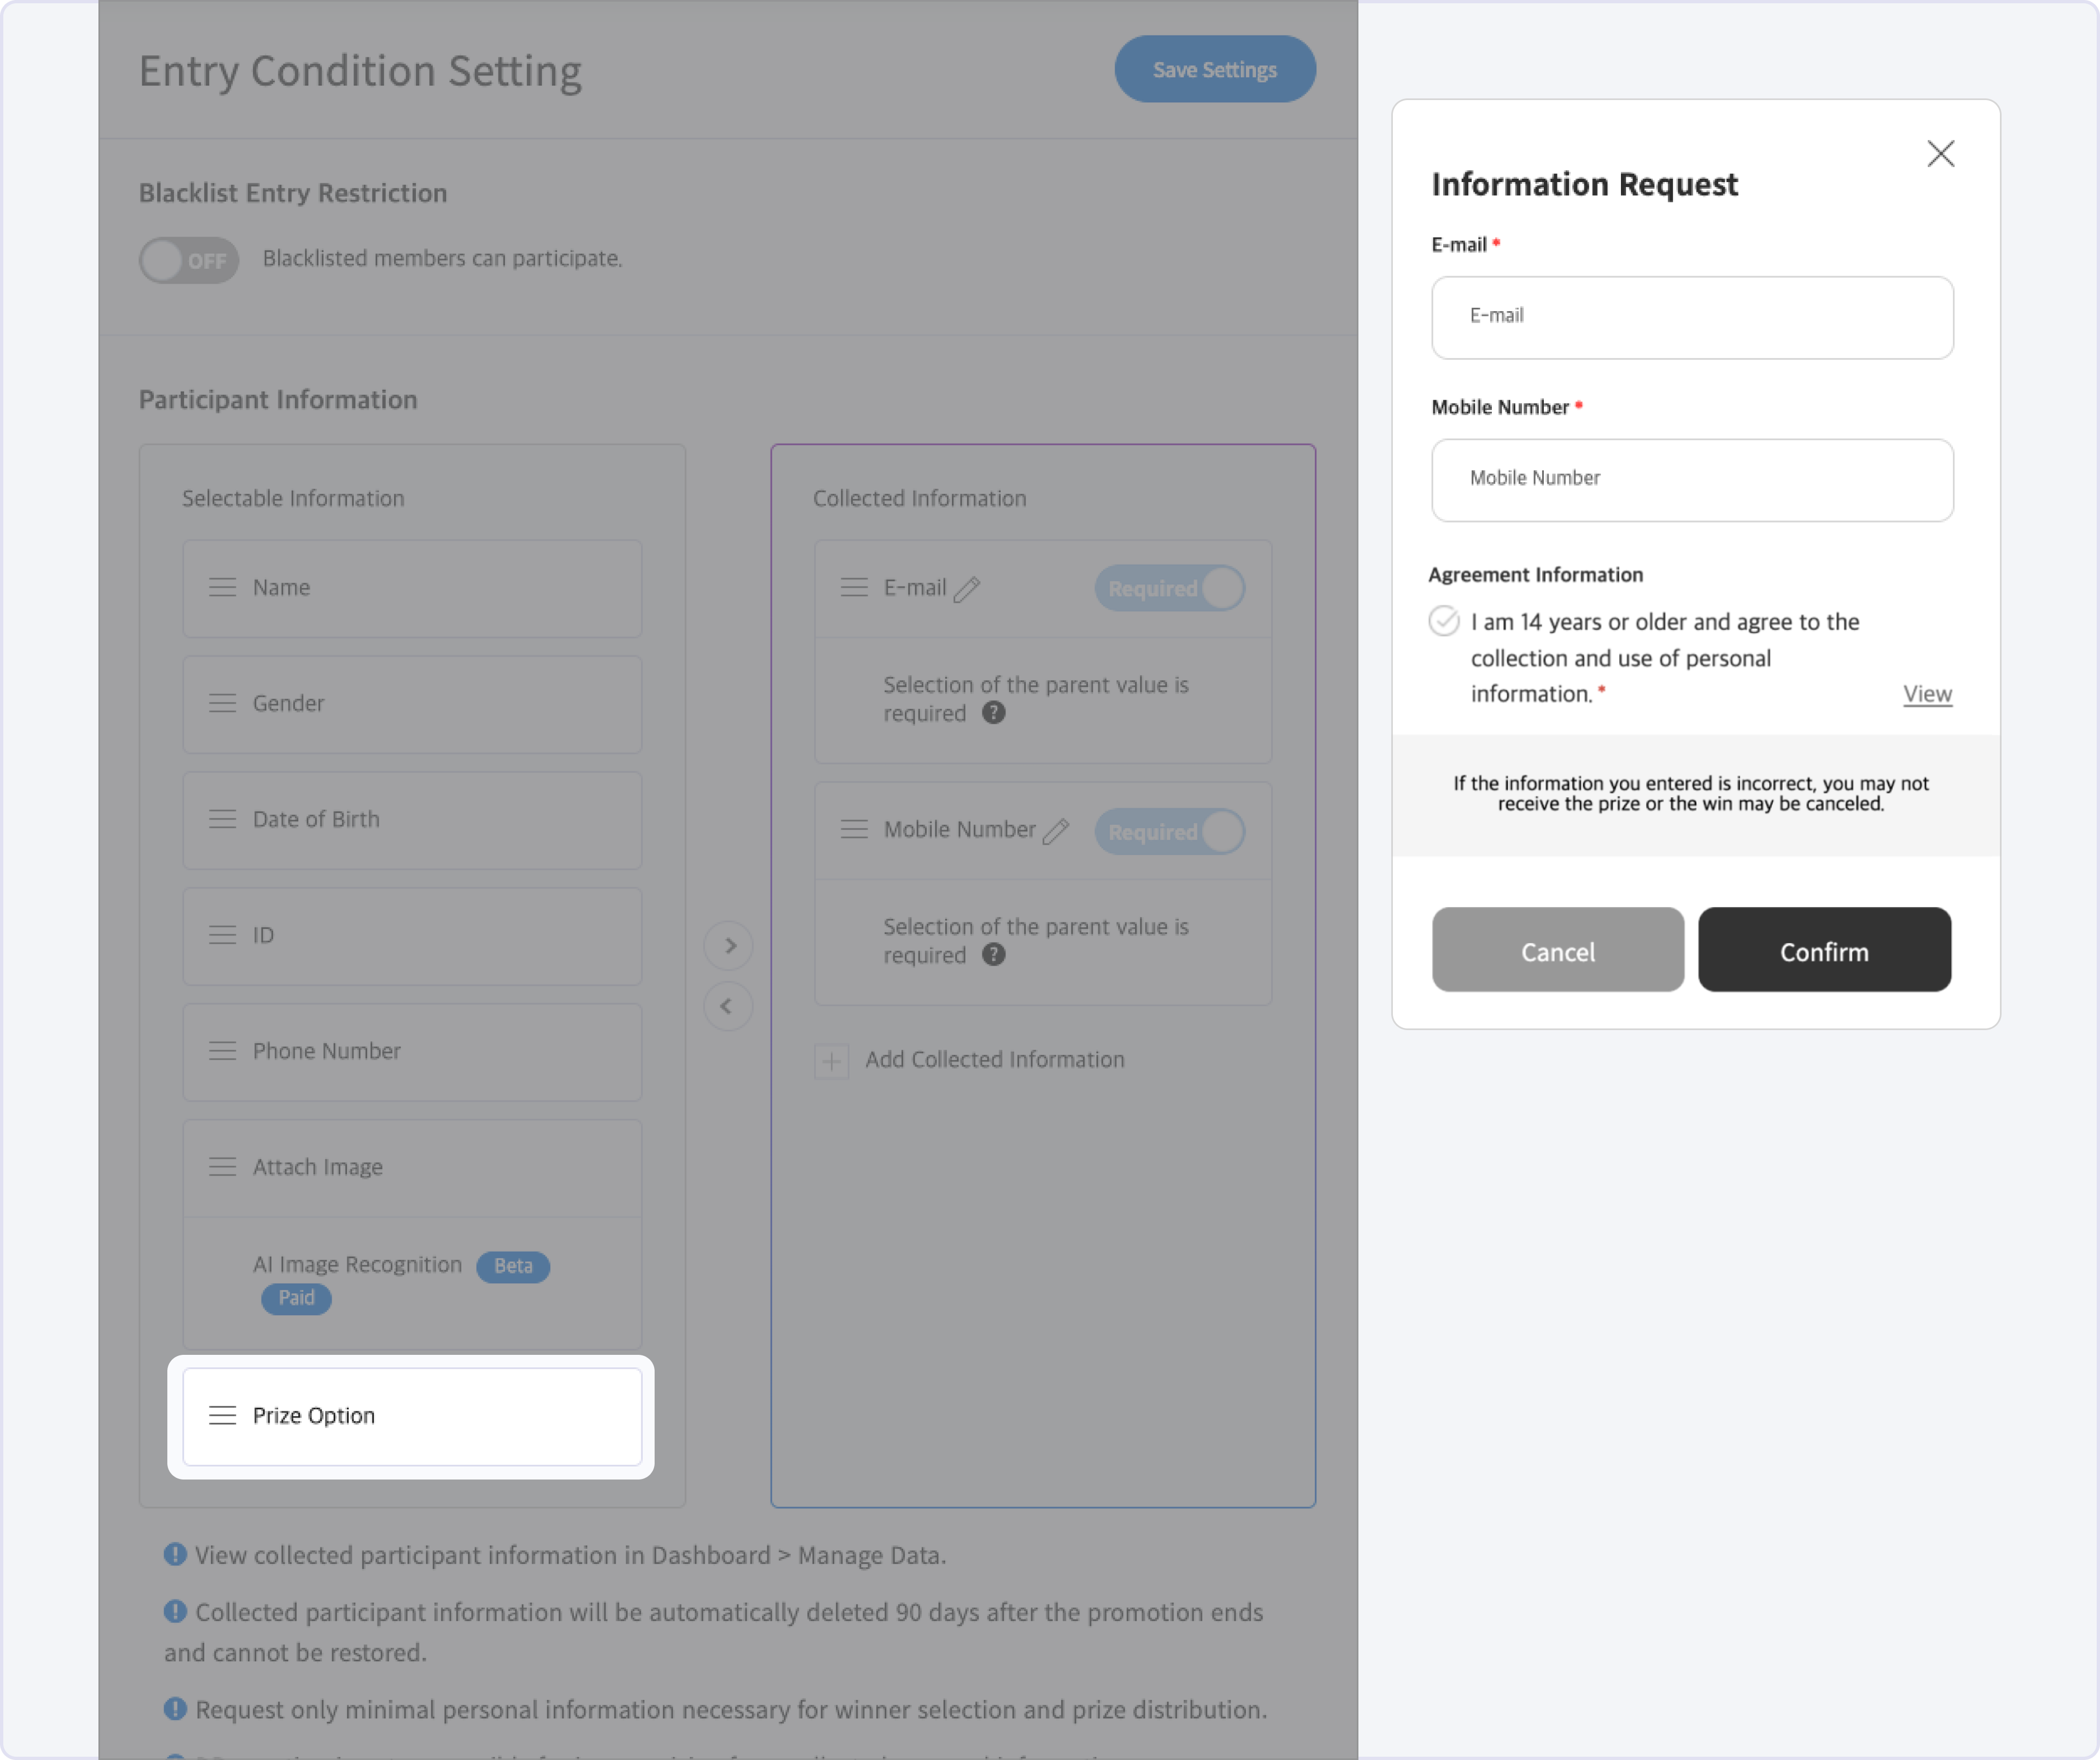Select the Prize Option item in Selectable Information
The width and height of the screenshot is (2100, 1760).
pyautogui.click(x=412, y=1416)
